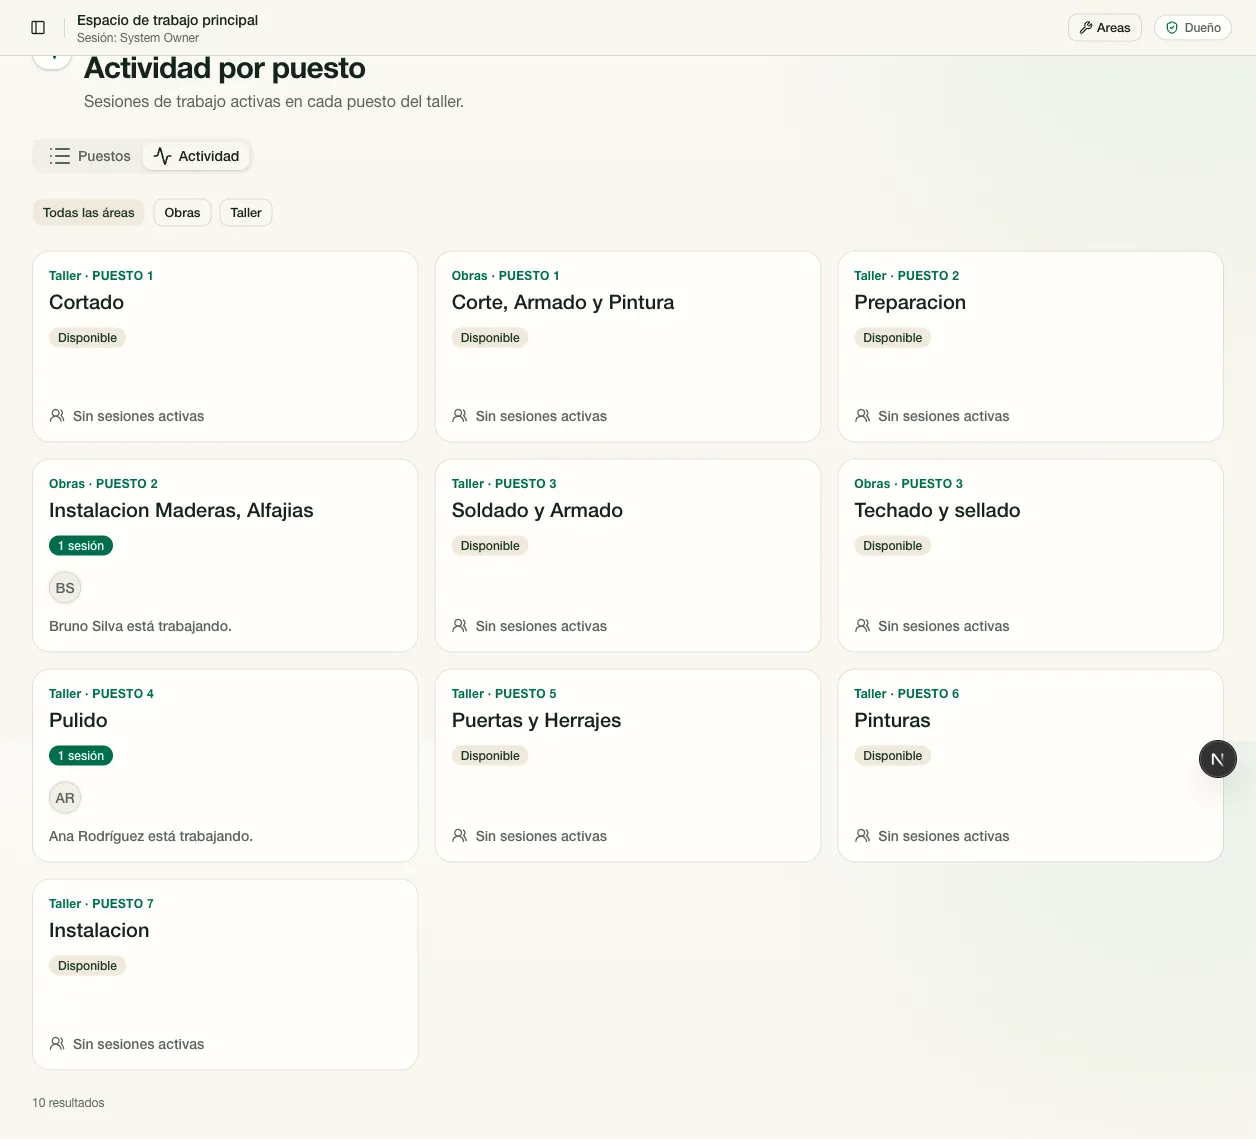The width and height of the screenshot is (1256, 1139).
Task: Open the Puertas y Herrajes card
Action: [x=628, y=765]
